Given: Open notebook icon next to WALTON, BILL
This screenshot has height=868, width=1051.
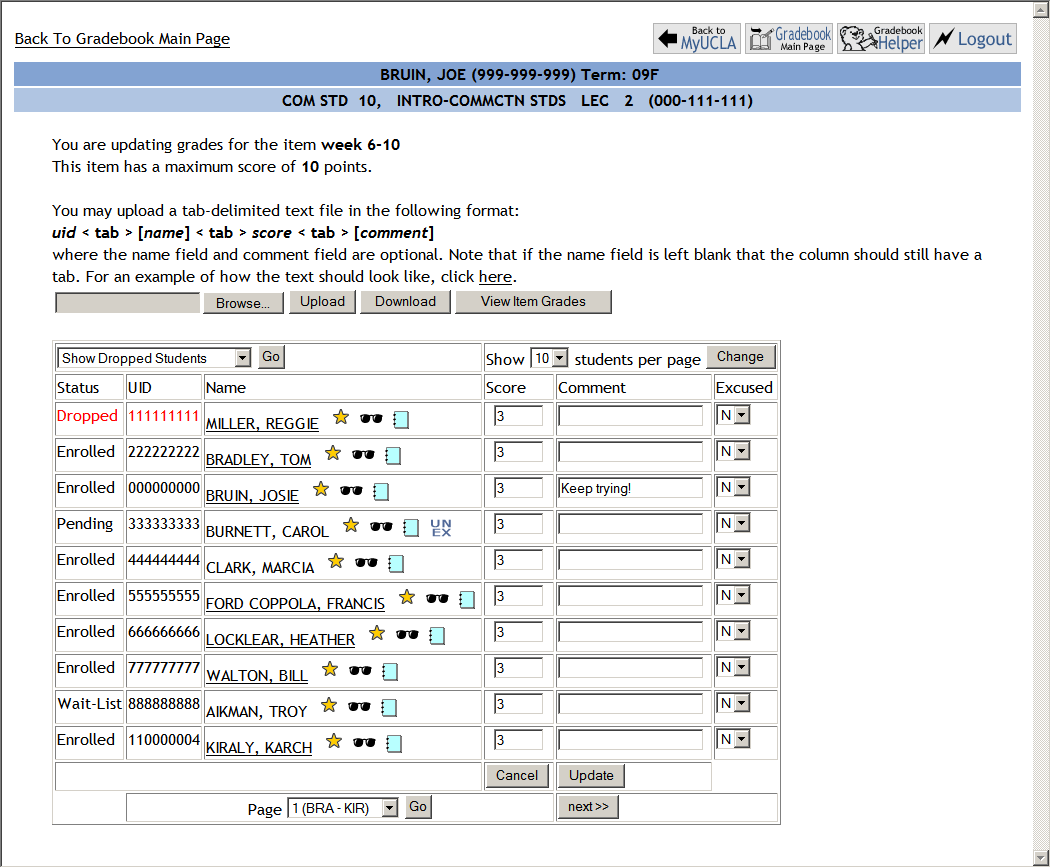Looking at the screenshot, I should [x=390, y=672].
